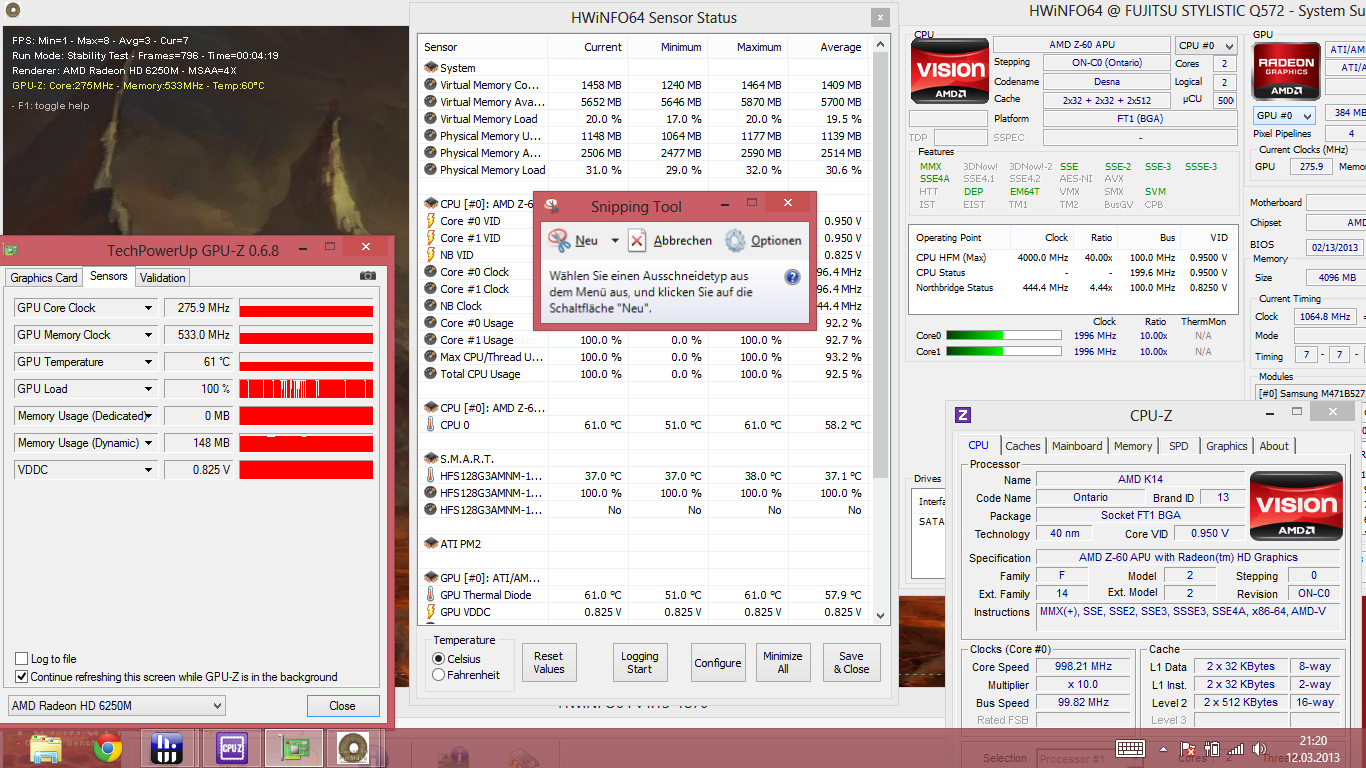Click the HWiNFO sensor list scrollbar
The image size is (1366, 768).
coord(881,265)
